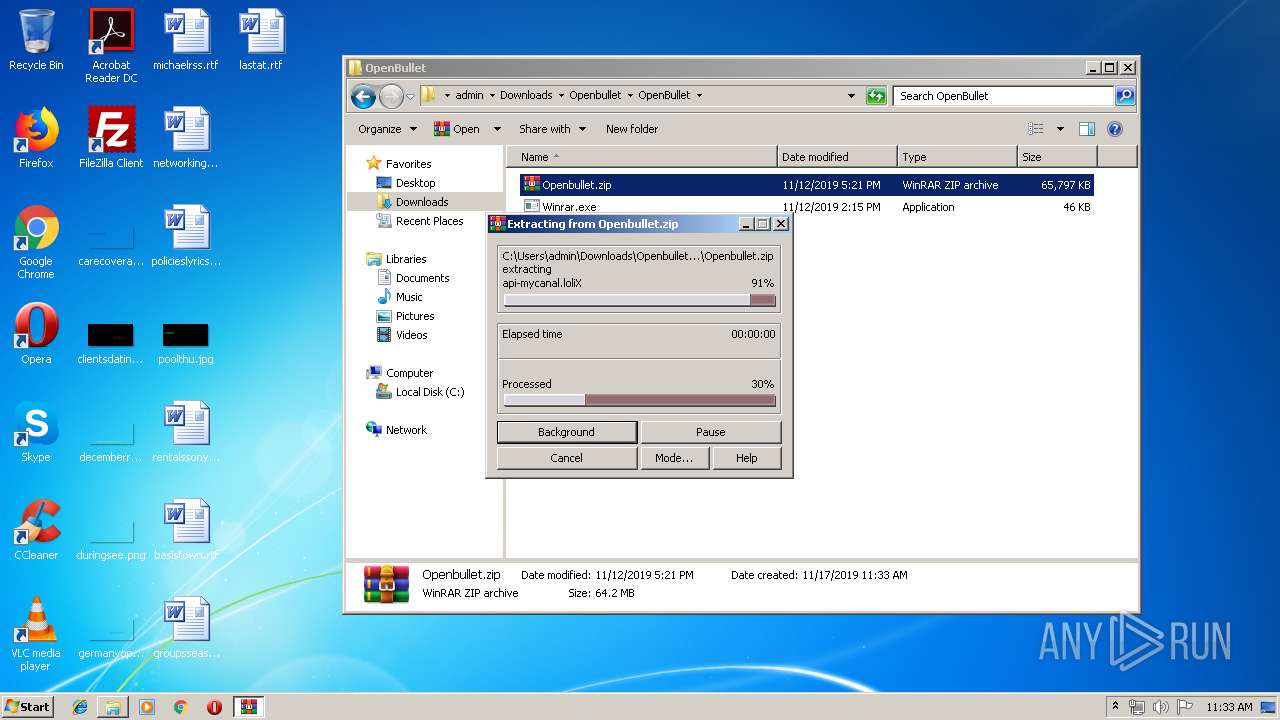Open Windows Explorer taskbar icon
The image size is (1280, 720).
click(x=113, y=707)
